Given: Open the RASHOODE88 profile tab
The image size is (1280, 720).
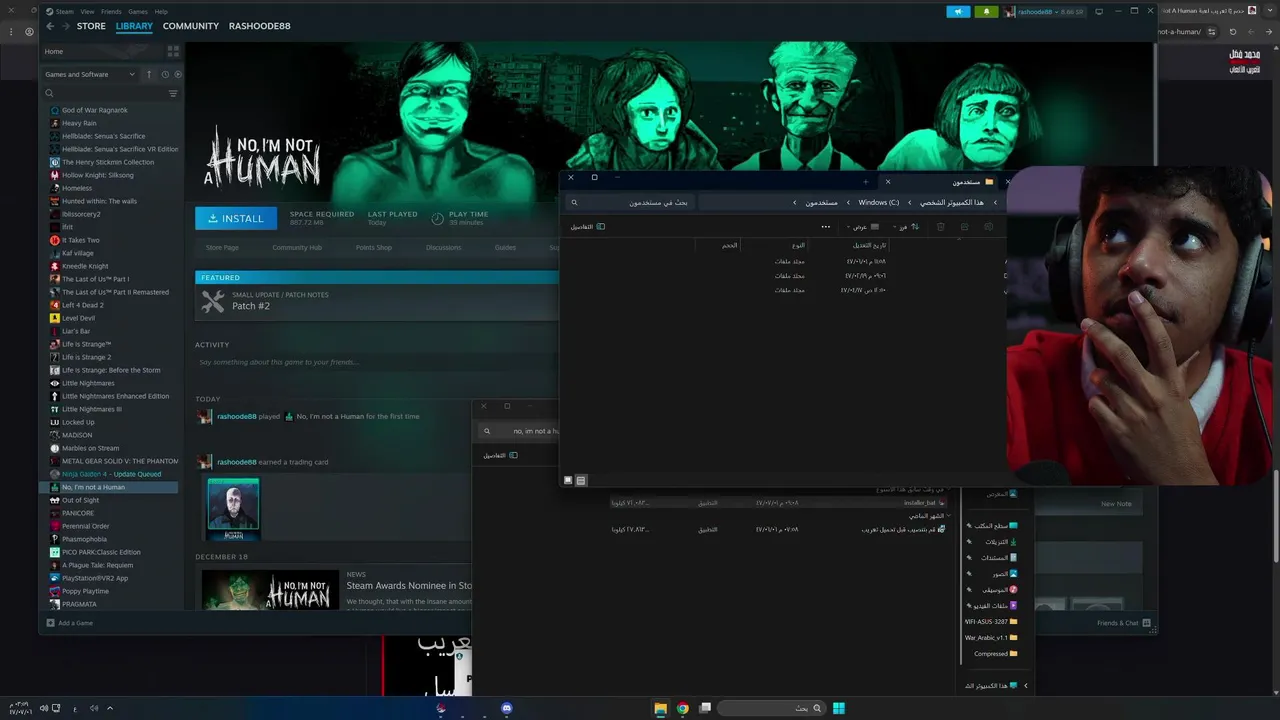Looking at the screenshot, I should coord(259,26).
